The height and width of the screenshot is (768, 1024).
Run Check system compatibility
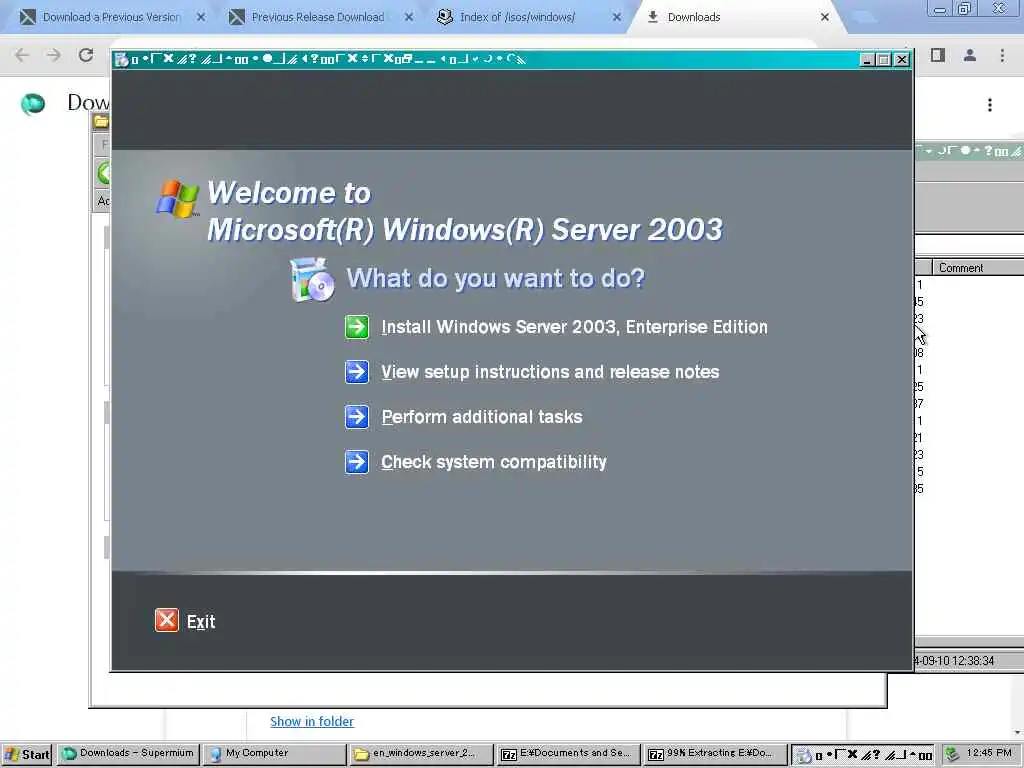click(494, 462)
